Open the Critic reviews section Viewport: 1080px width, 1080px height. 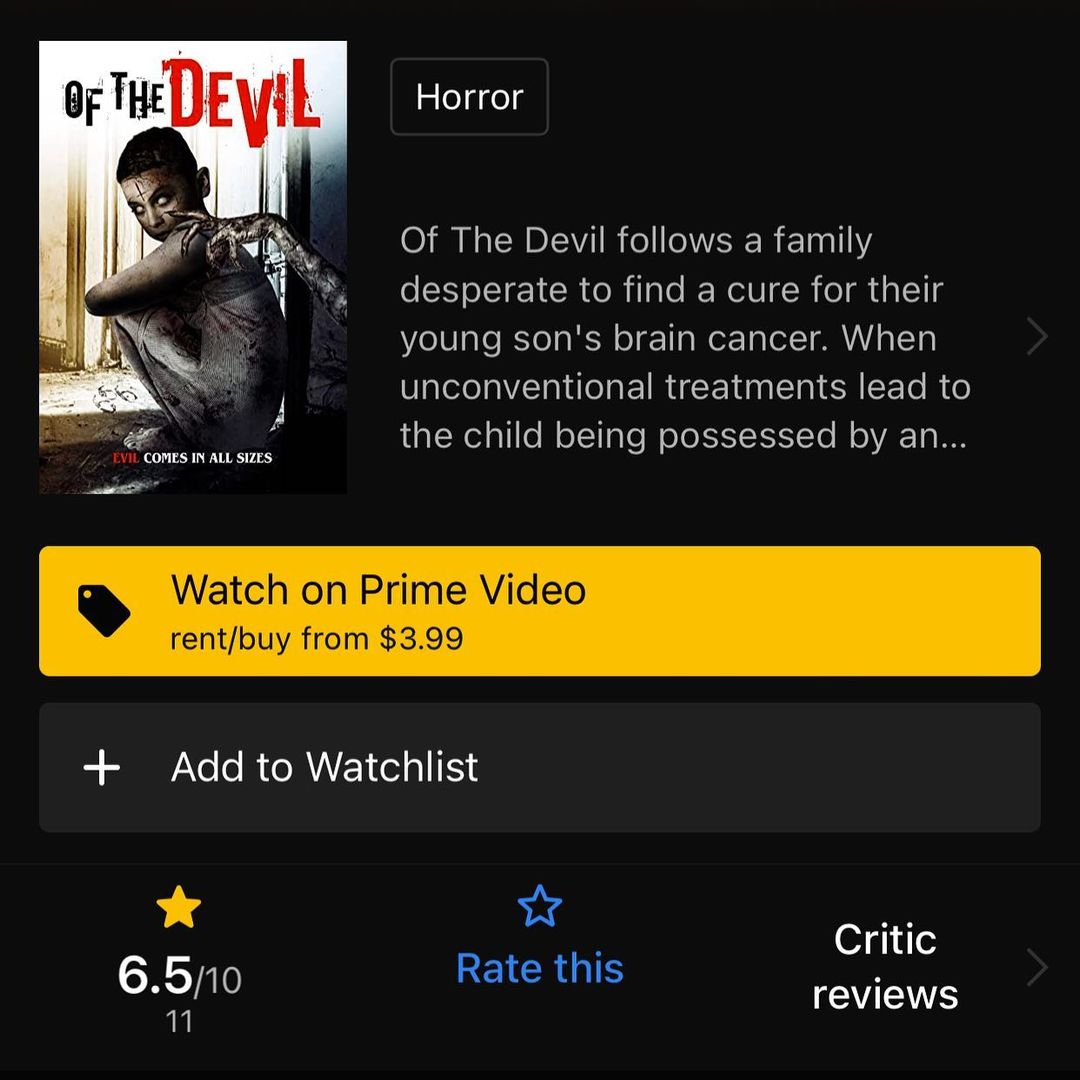[x=885, y=967]
